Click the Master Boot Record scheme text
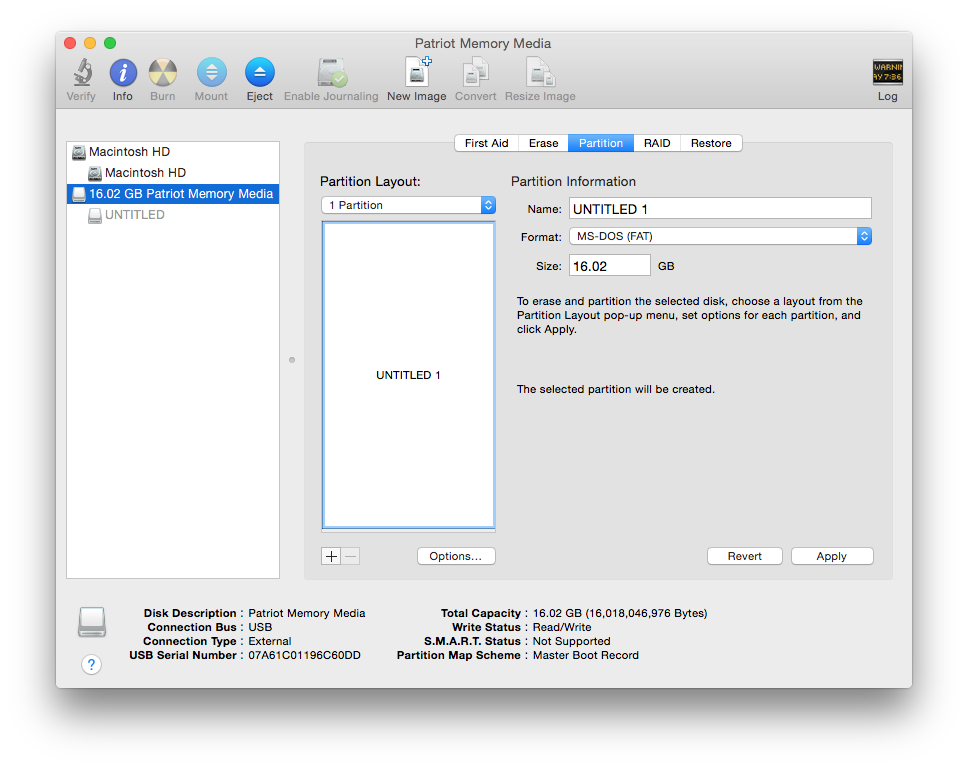 coord(586,655)
